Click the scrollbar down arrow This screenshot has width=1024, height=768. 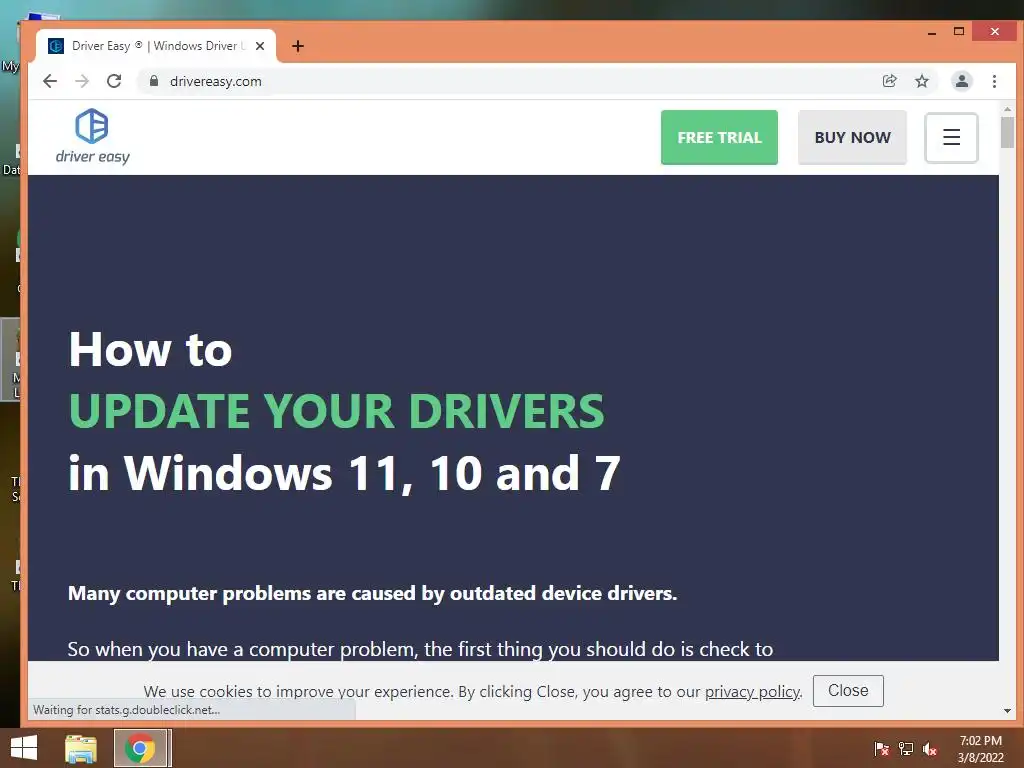click(x=1007, y=711)
